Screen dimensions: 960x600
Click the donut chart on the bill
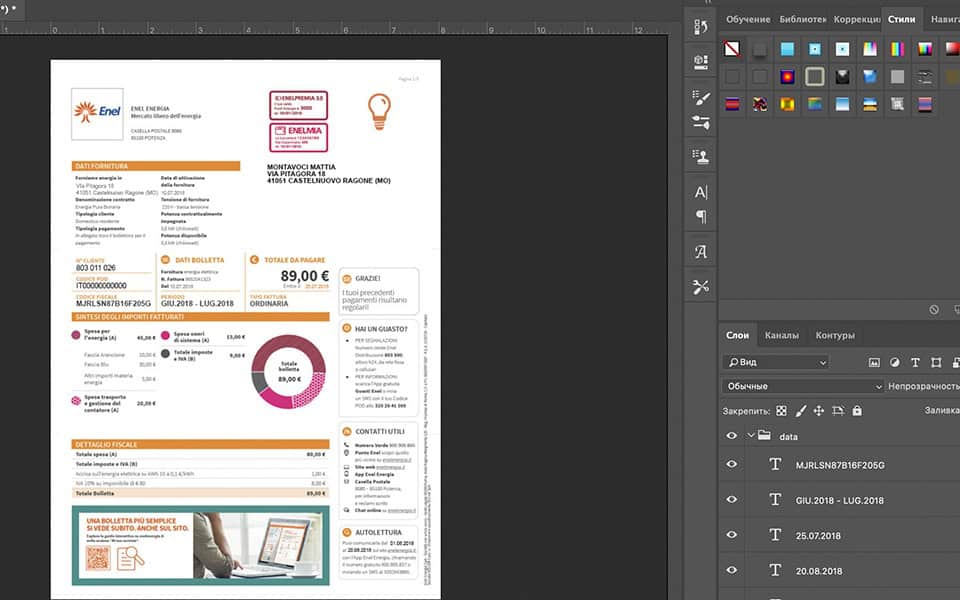pyautogui.click(x=288, y=372)
